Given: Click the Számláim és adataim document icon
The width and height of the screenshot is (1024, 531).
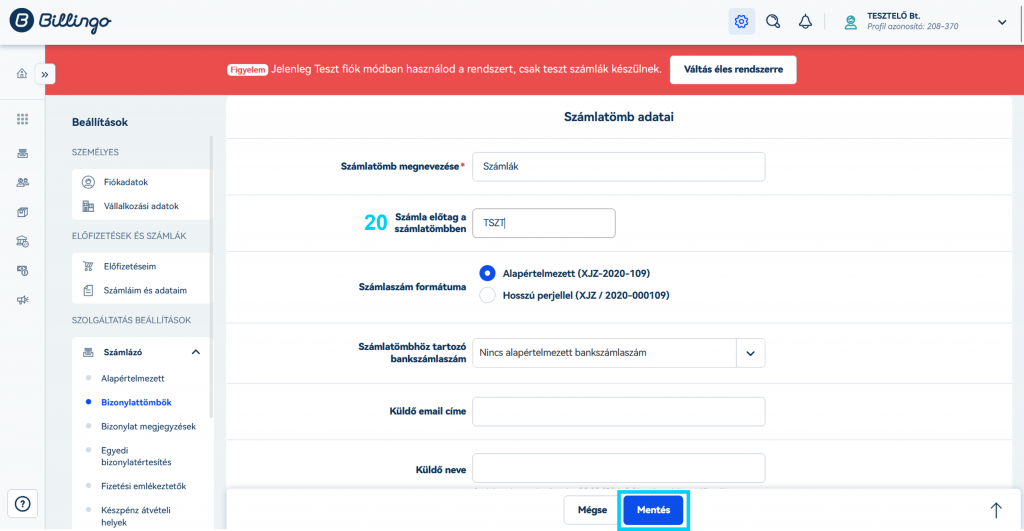Looking at the screenshot, I should pyautogui.click(x=88, y=291).
